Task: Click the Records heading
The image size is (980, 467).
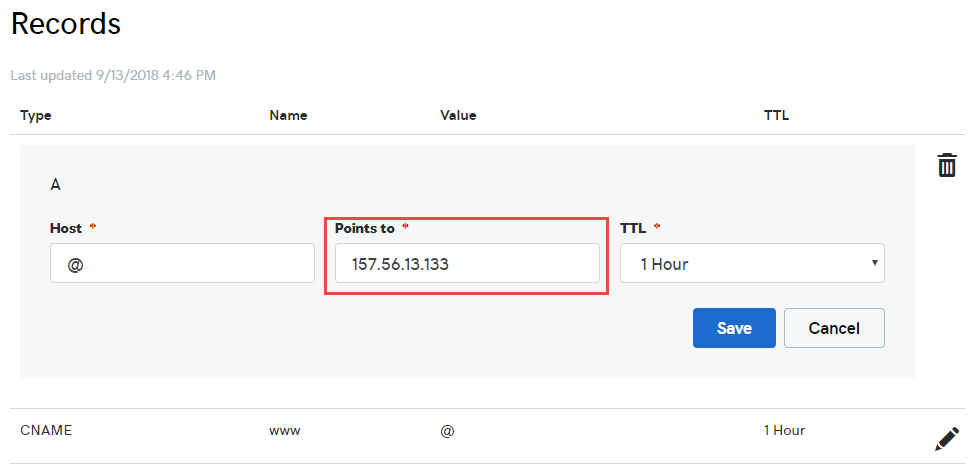Action: click(66, 24)
